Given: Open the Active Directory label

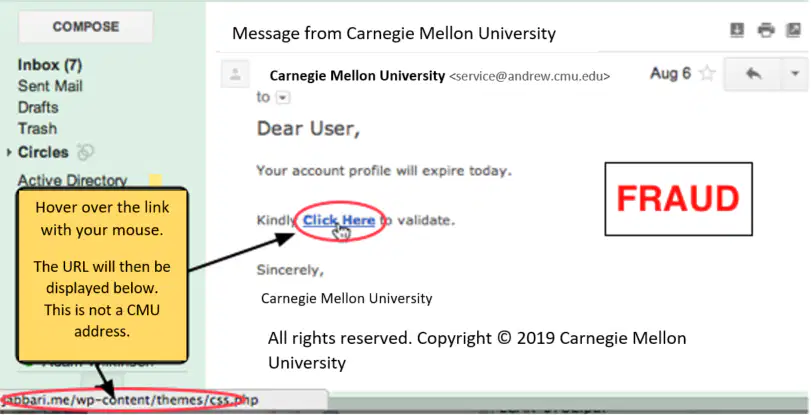Looking at the screenshot, I should click(72, 180).
